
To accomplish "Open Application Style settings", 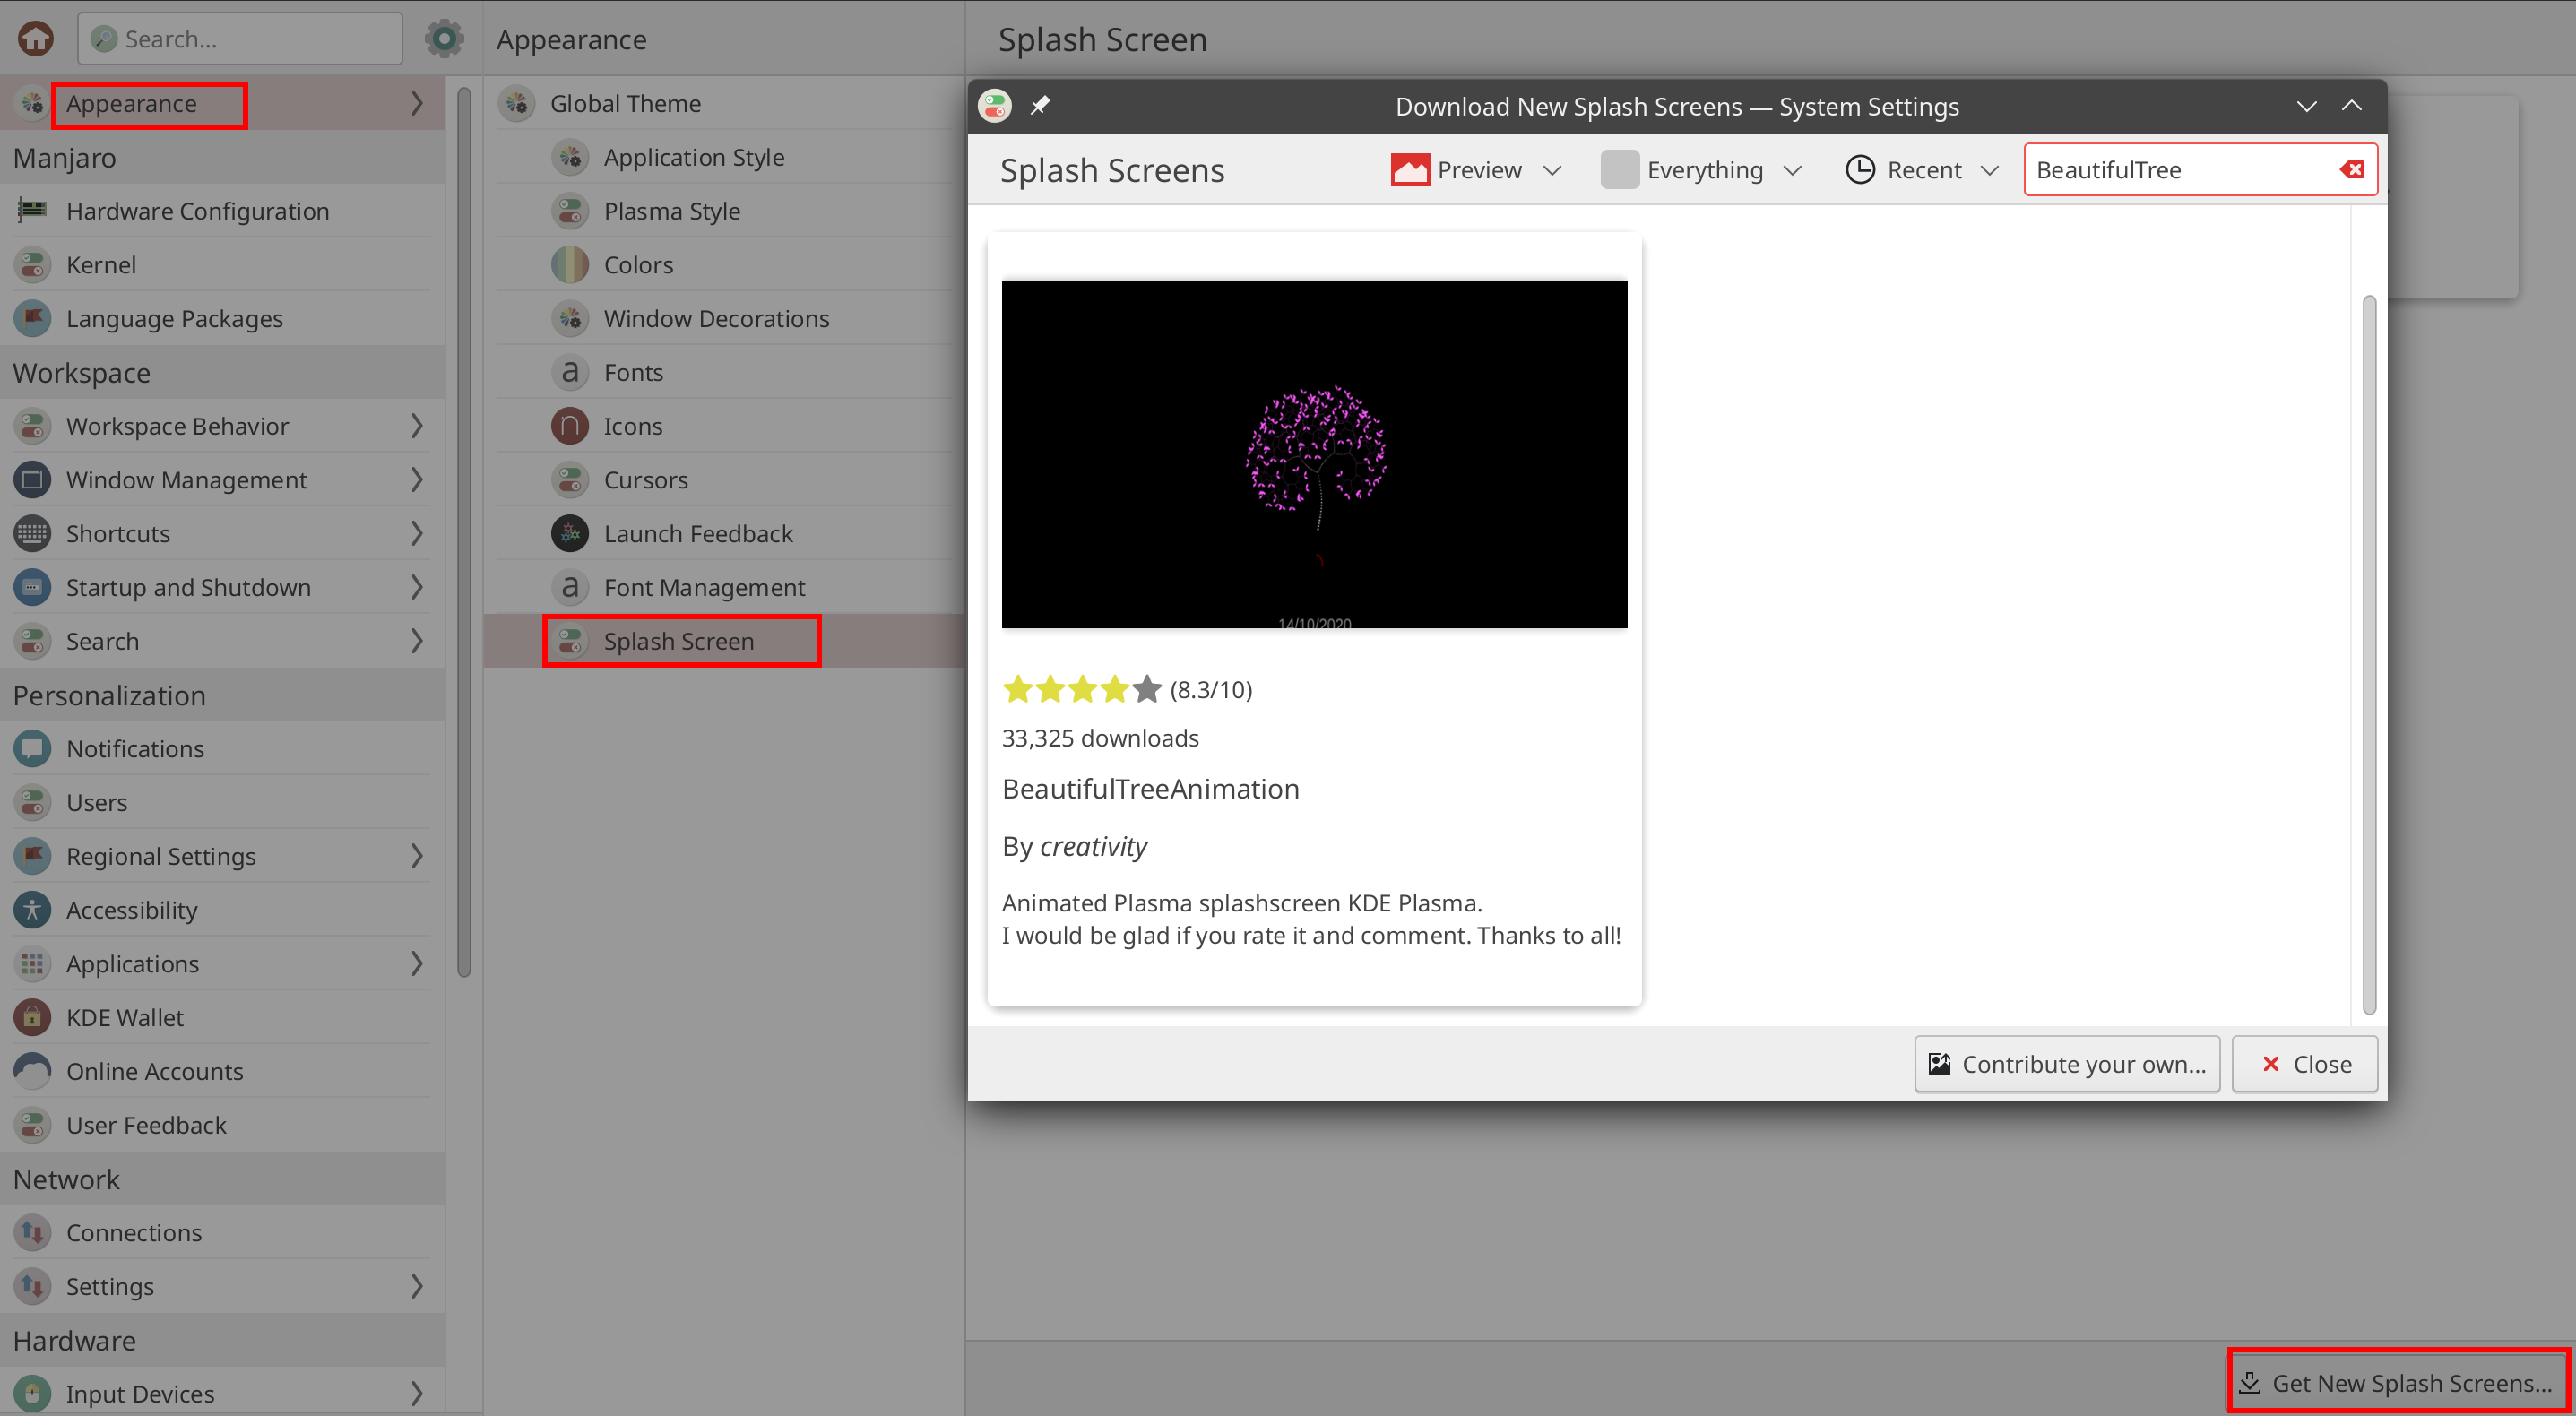I will (724, 157).
